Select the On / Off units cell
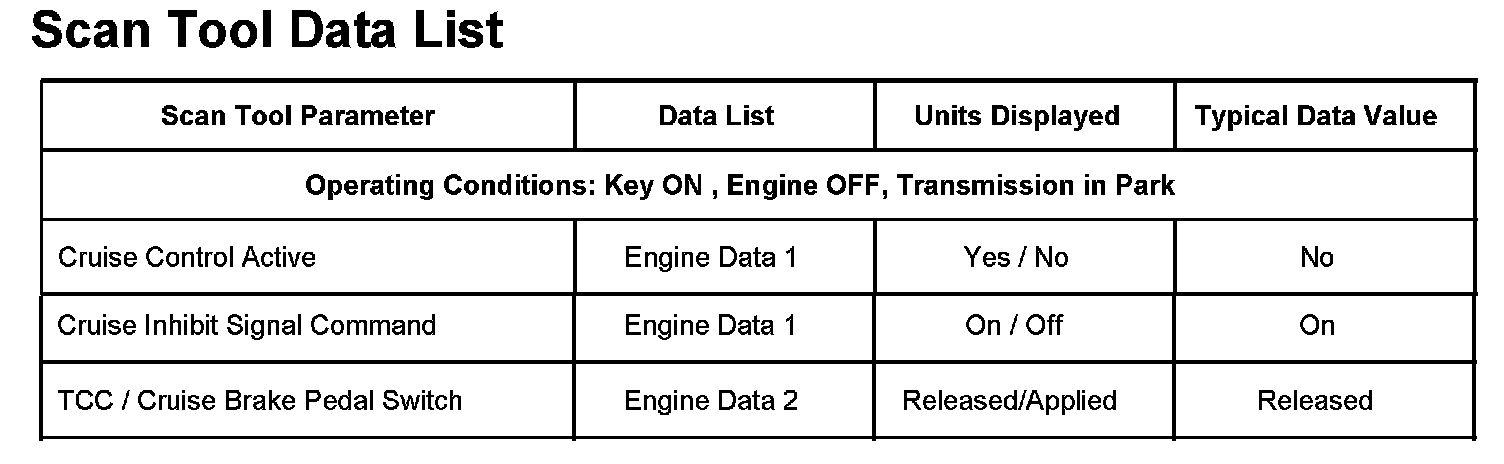 1014,326
